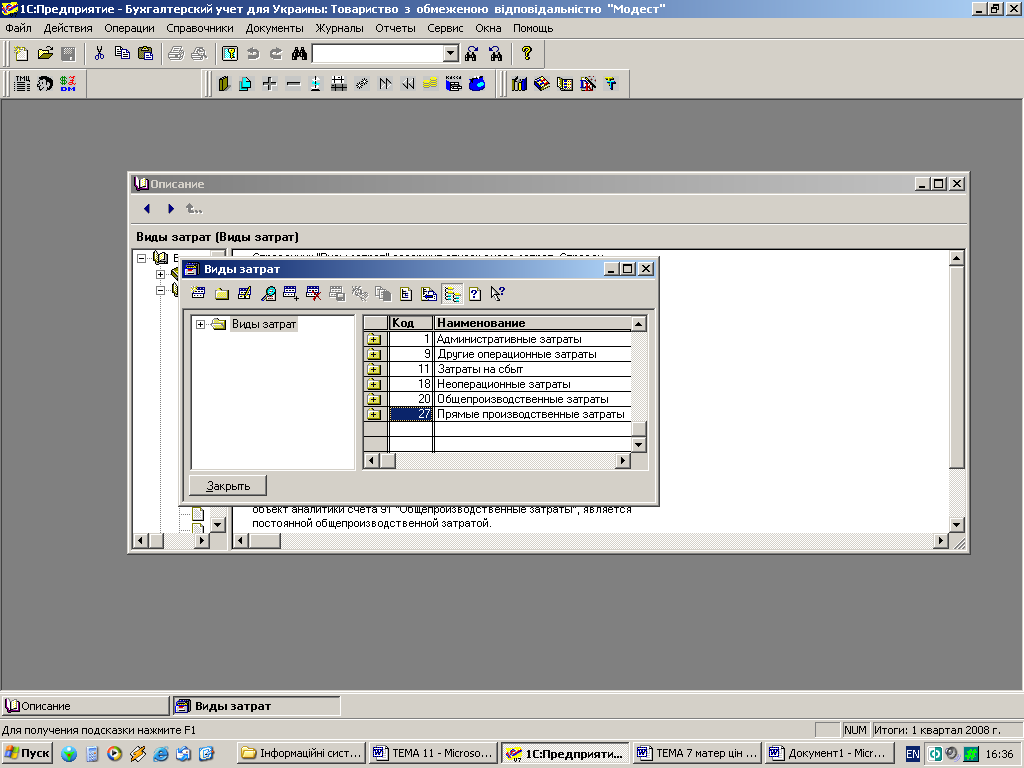The height and width of the screenshot is (768, 1024).
Task: Click the blue piggy bank icon
Action: coord(477,84)
